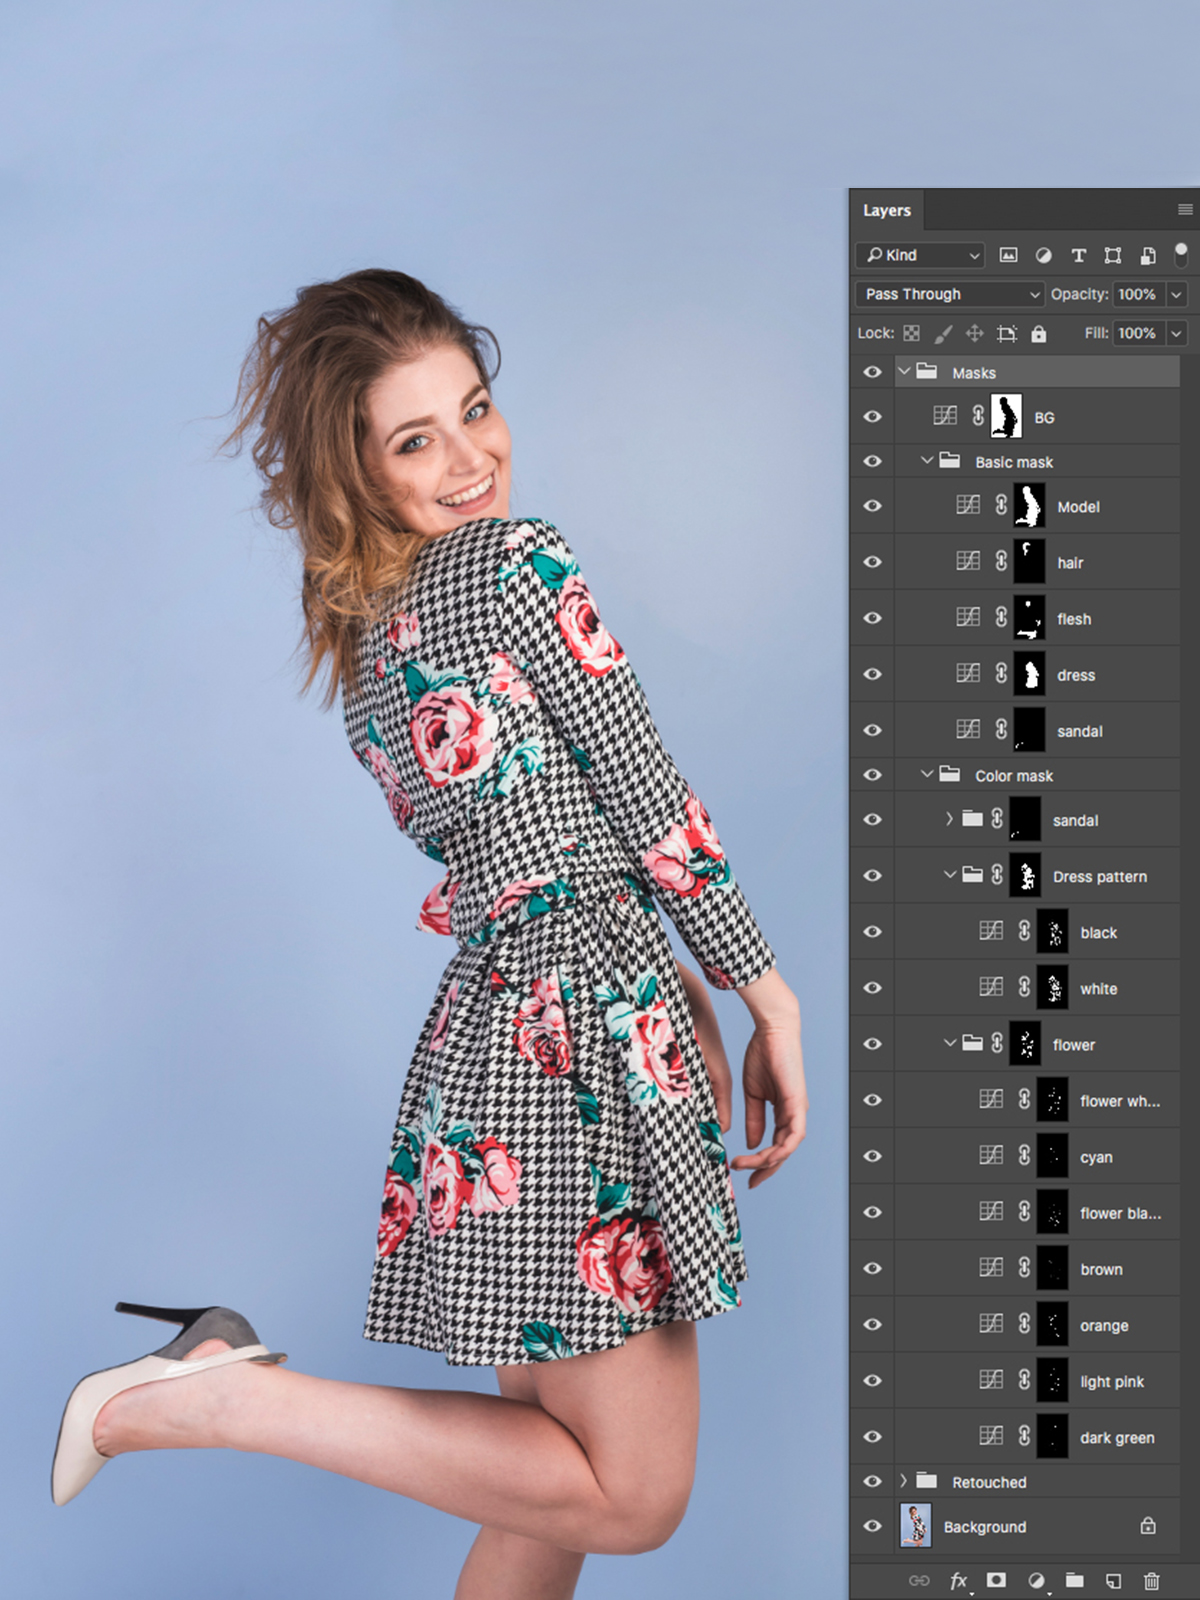Hide the Background layer

click(x=872, y=1526)
